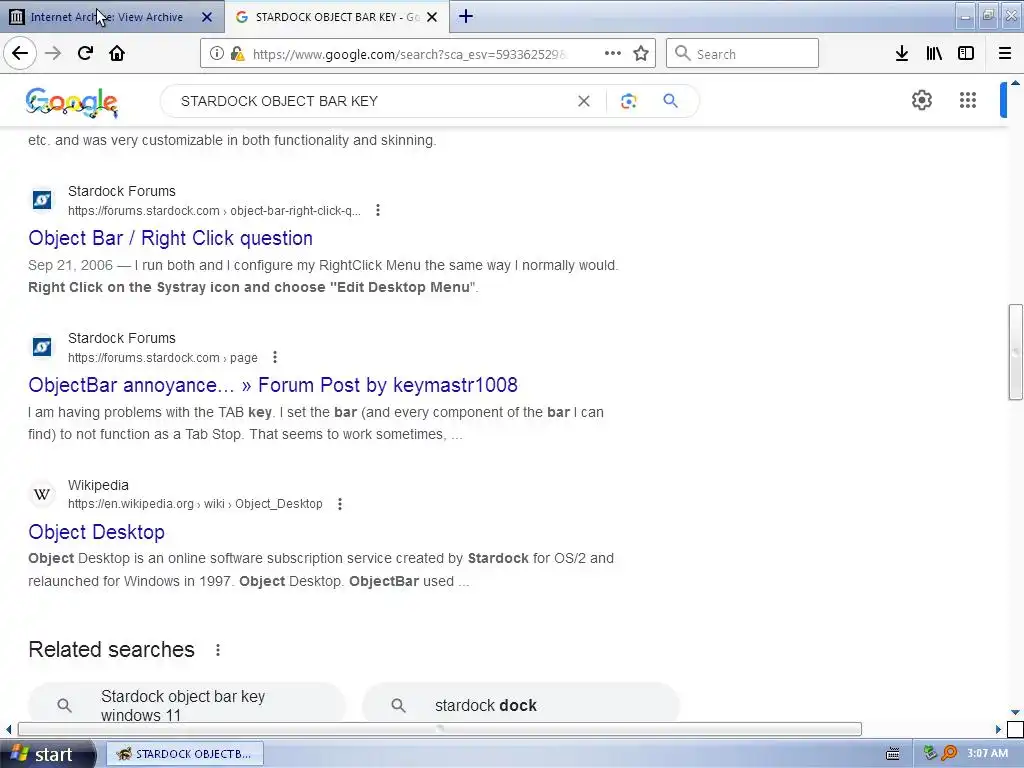The width and height of the screenshot is (1024, 768).
Task: Click the forward navigation arrow
Action: pos(53,53)
